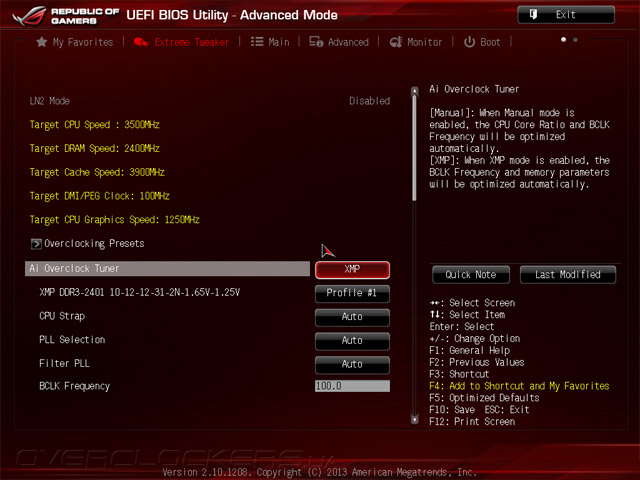Click the Monitor gauge icon
The width and height of the screenshot is (640, 480).
pos(396,42)
